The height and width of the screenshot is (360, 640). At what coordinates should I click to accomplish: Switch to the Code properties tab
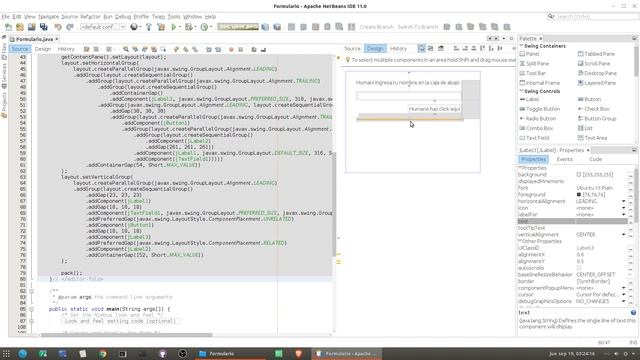pyautogui.click(x=596, y=159)
